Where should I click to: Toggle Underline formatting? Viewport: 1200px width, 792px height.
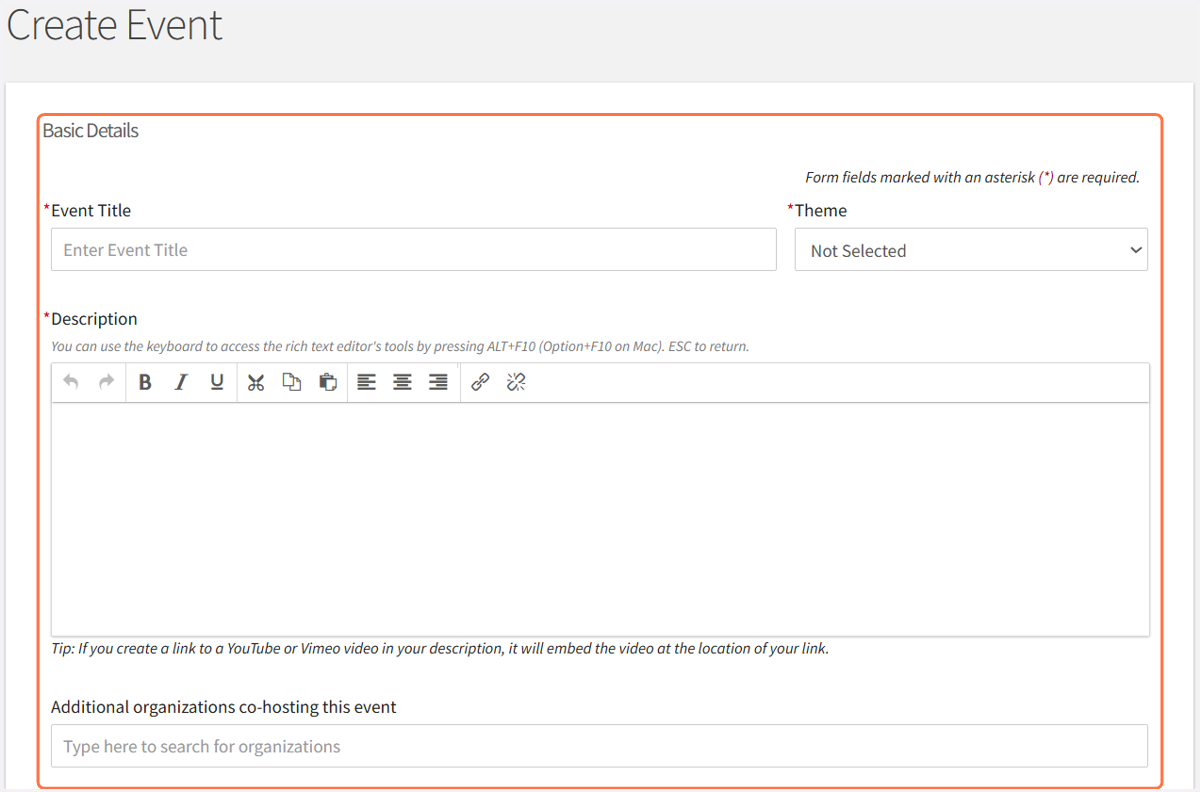click(x=217, y=382)
